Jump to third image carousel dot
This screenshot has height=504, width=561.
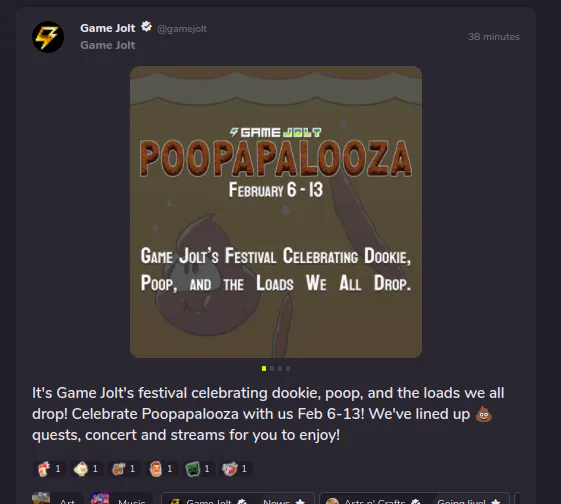click(x=280, y=368)
